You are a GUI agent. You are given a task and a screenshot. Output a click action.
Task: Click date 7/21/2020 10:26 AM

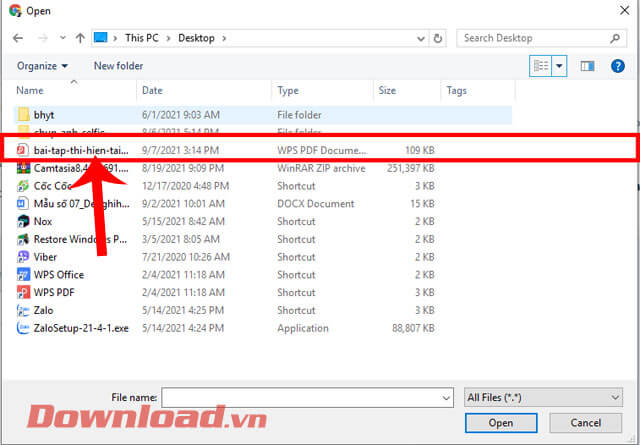click(186, 257)
